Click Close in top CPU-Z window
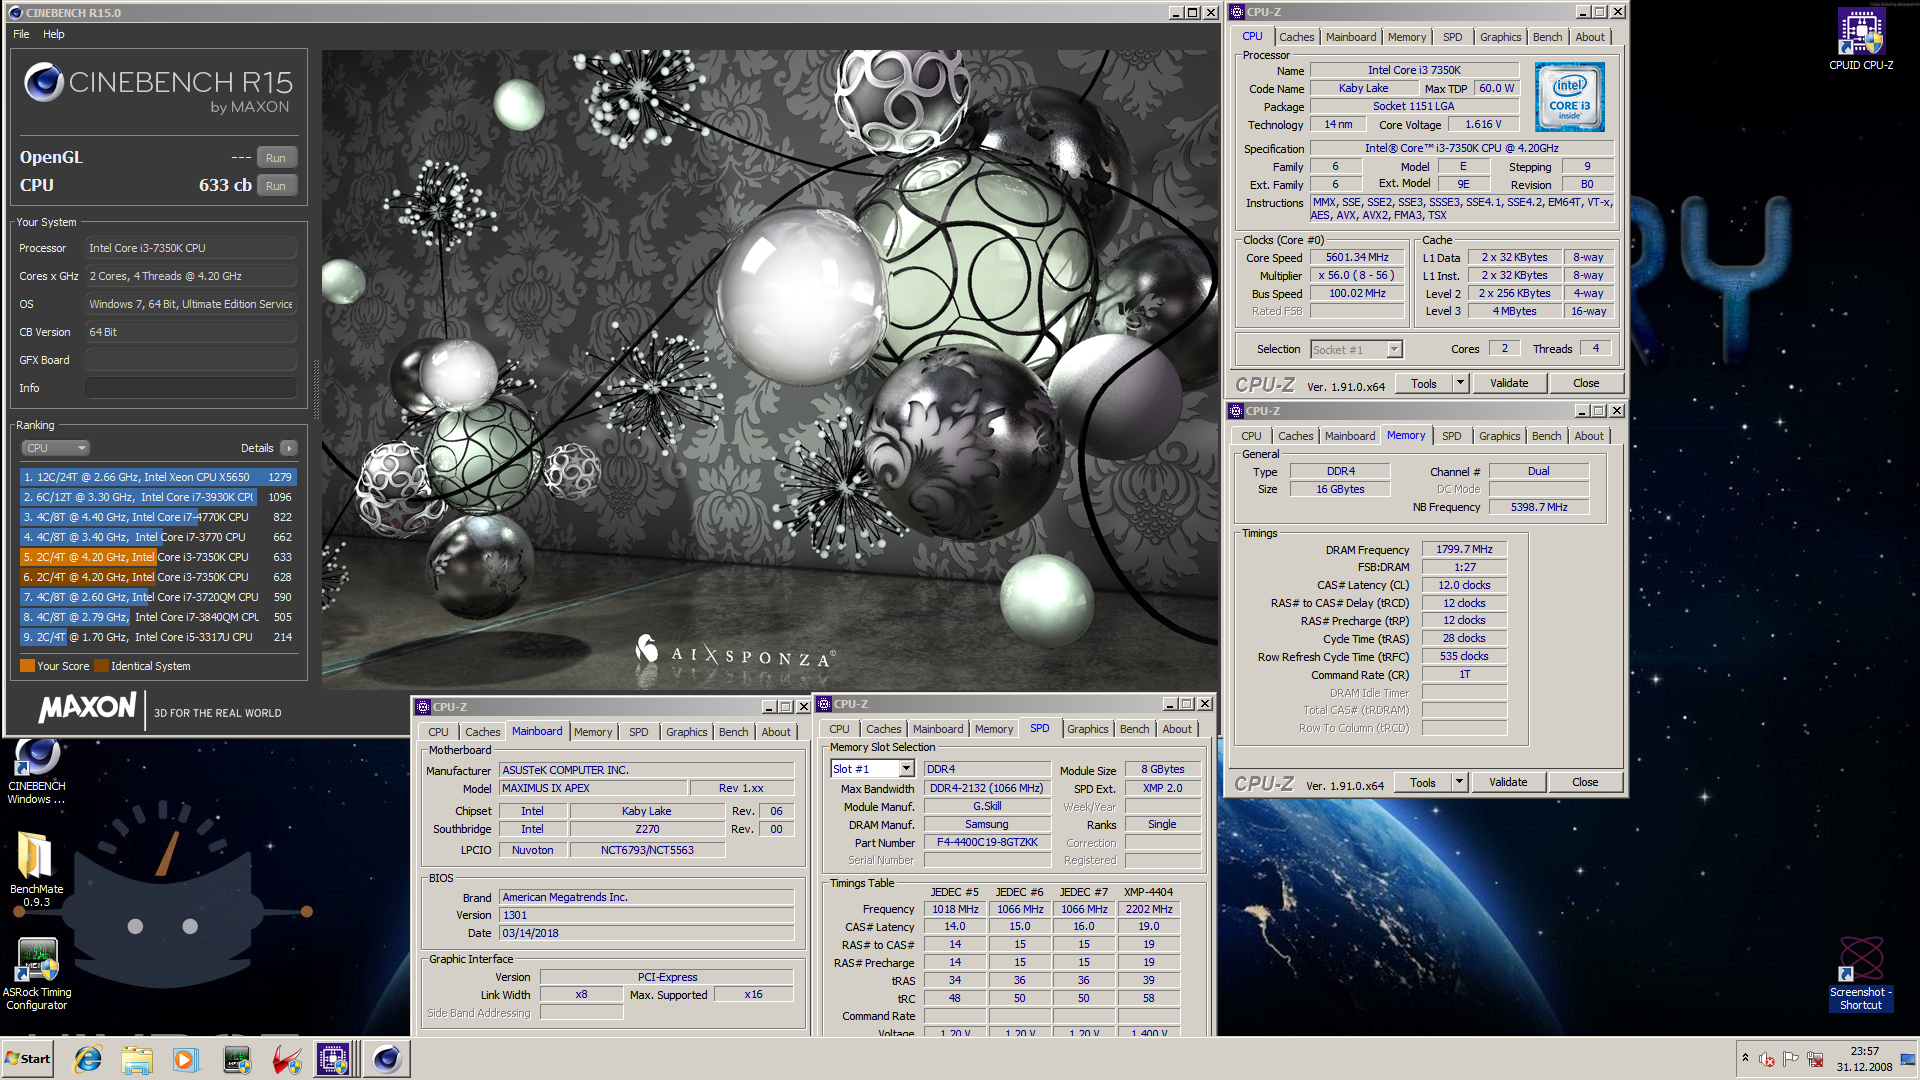Viewport: 1920px width, 1080px height. click(x=1586, y=384)
